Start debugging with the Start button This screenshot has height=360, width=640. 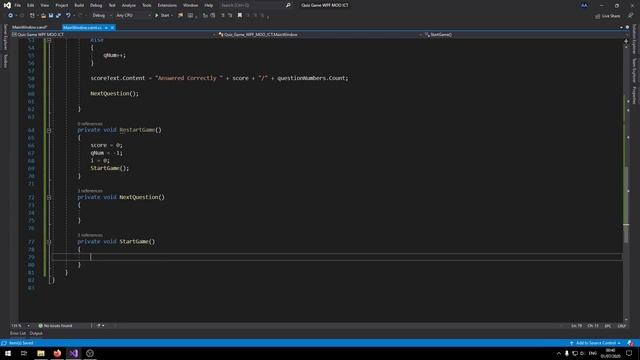point(162,16)
